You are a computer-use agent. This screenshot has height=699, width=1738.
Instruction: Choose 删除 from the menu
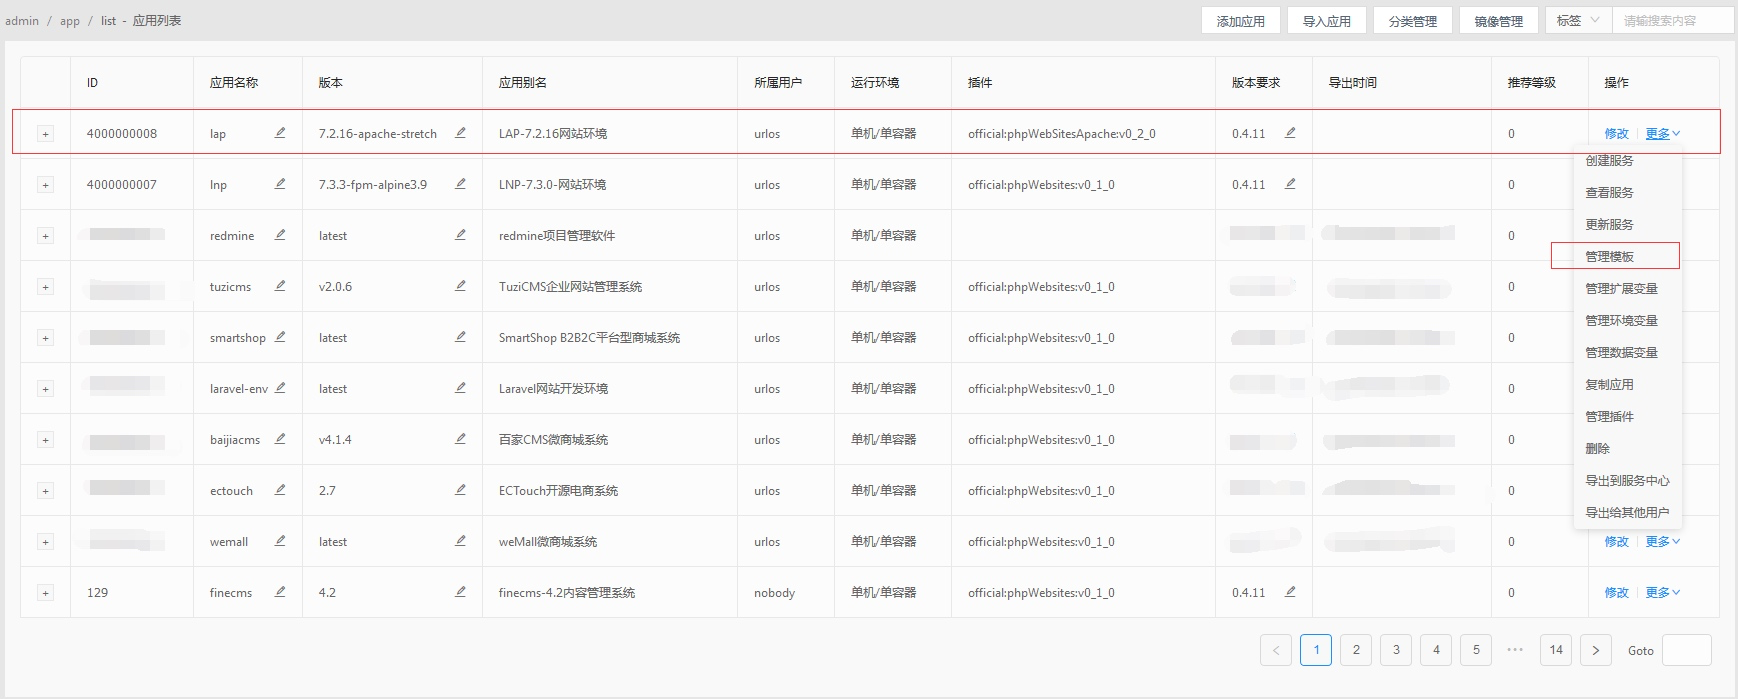1626,448
